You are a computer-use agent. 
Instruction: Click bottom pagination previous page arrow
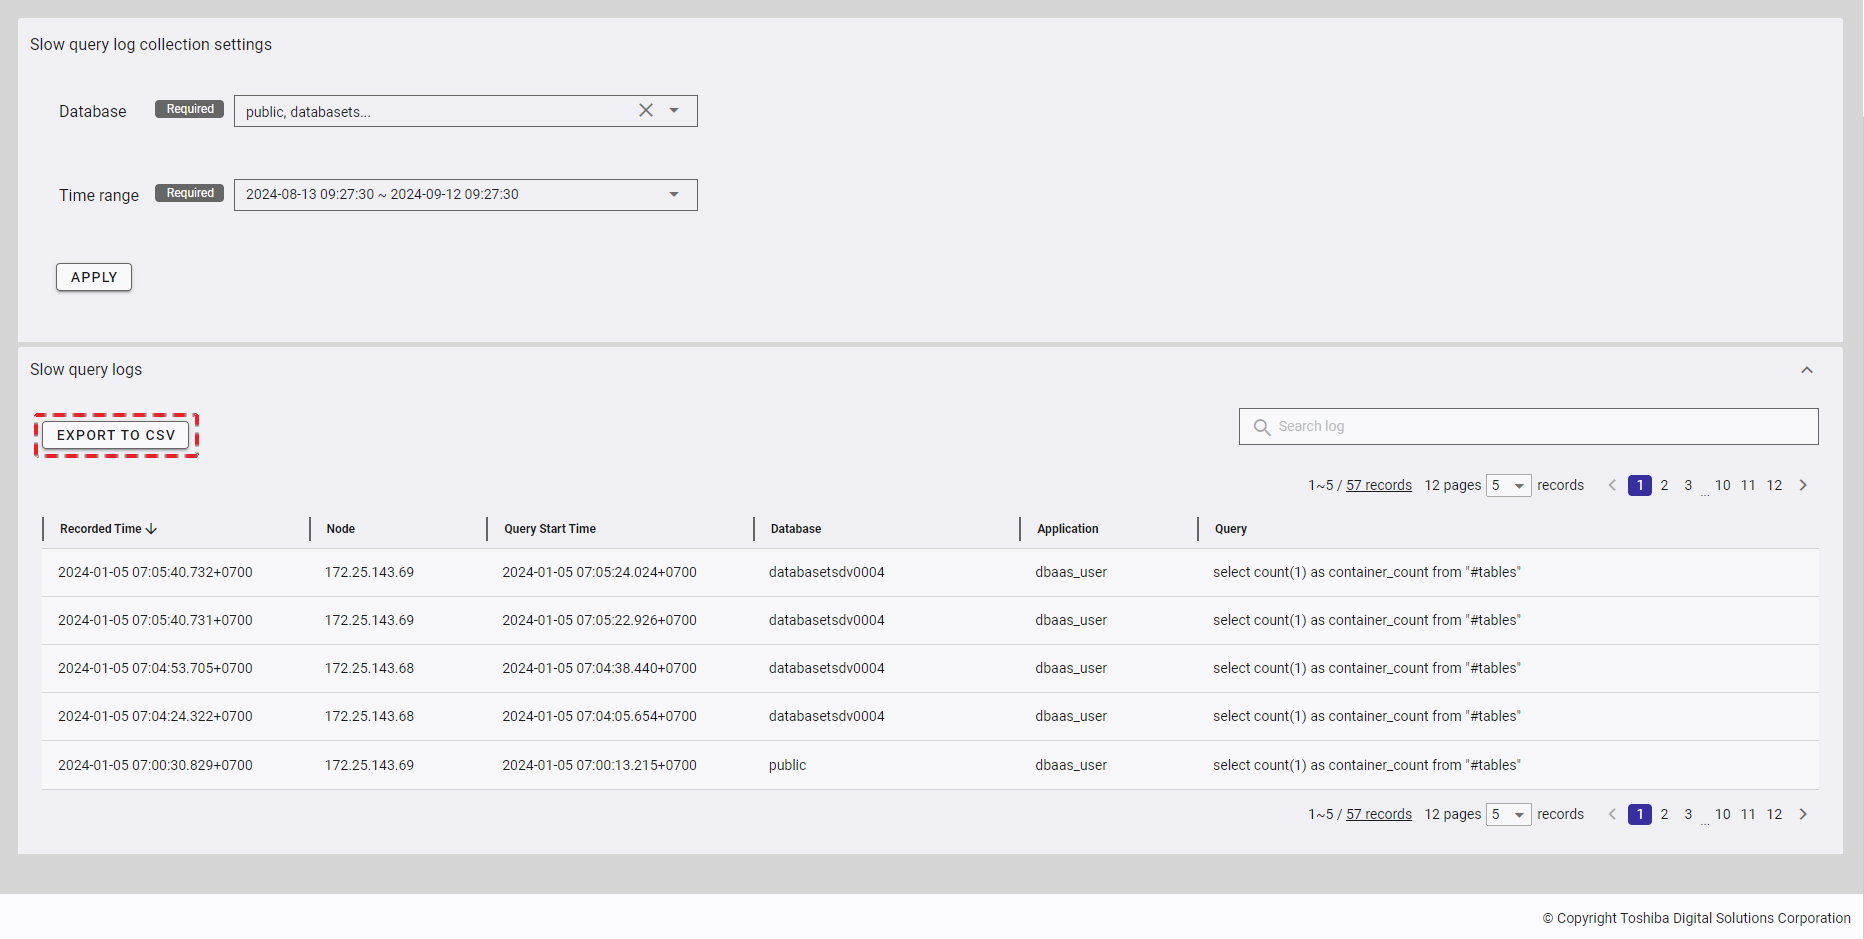1612,815
